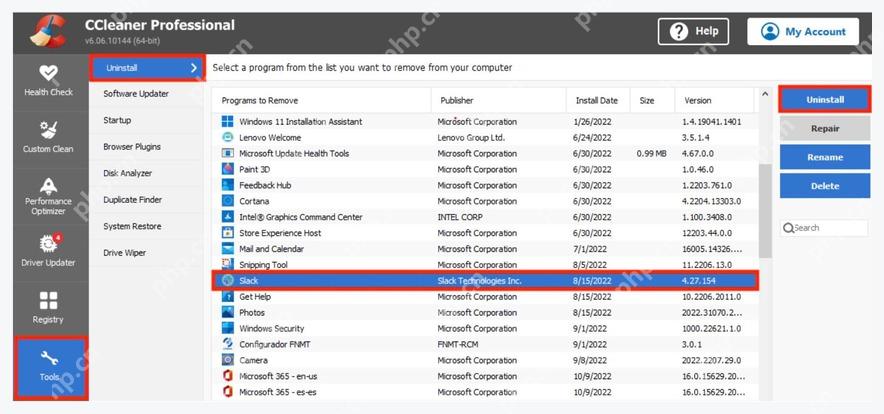884x414 pixels.
Task: Click the FNMT-RCM publisher cell
Action: click(457, 344)
